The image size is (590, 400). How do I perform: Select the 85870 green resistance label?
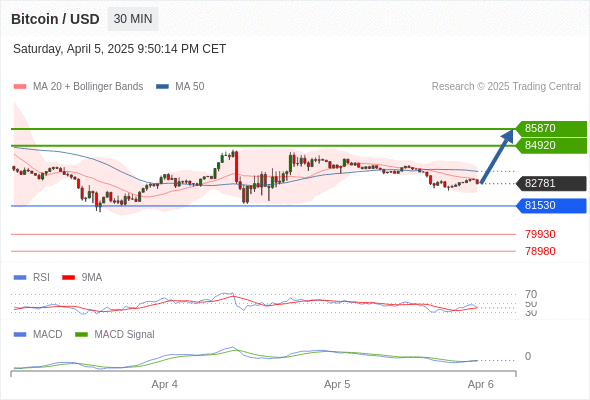tap(551, 128)
